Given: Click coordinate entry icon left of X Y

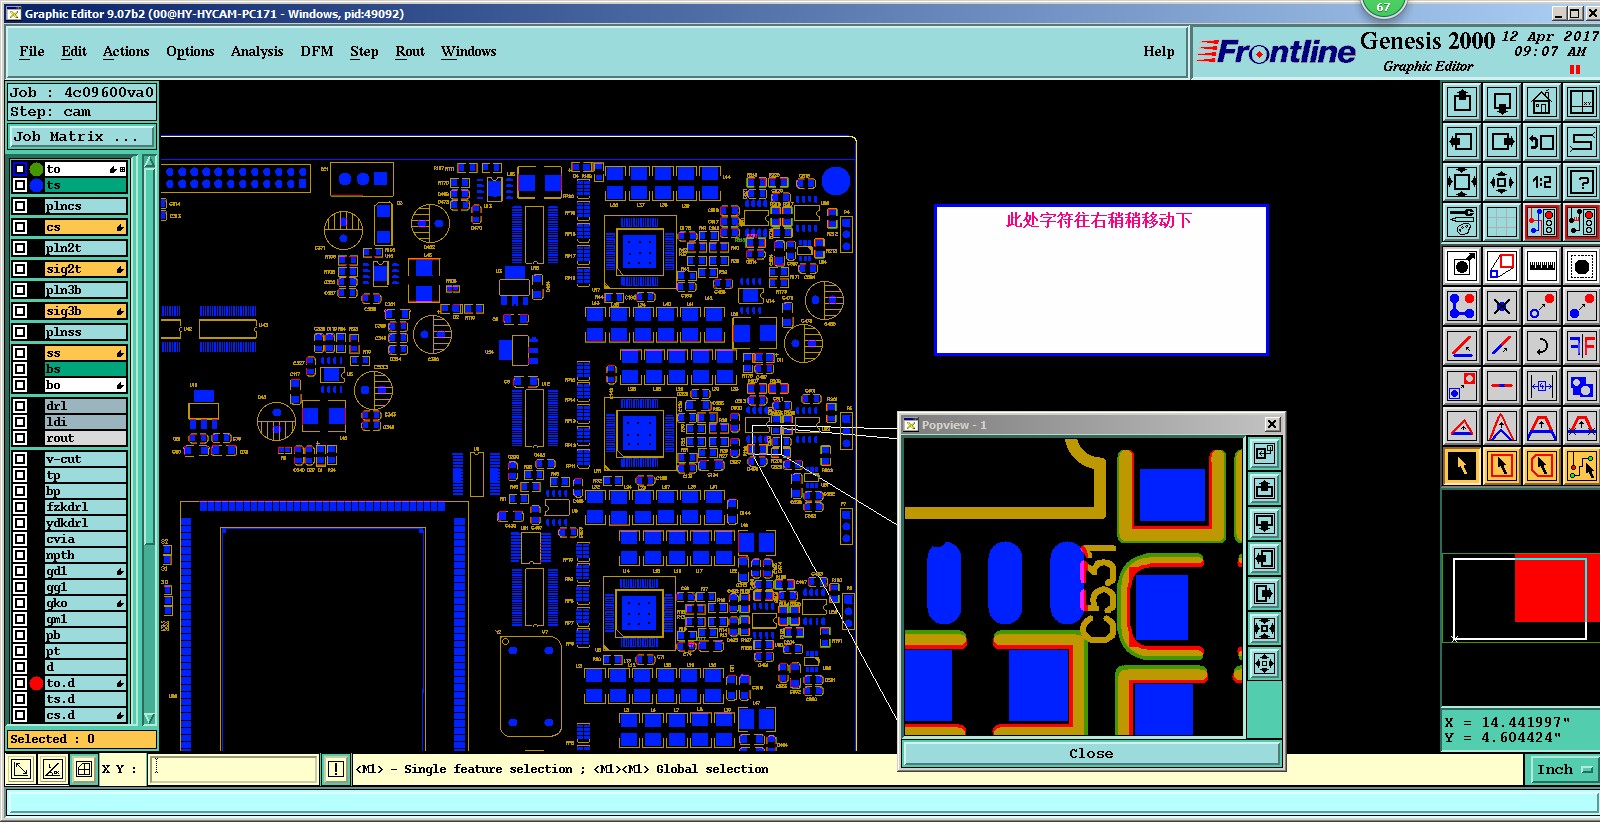Looking at the screenshot, I should tap(84, 769).
